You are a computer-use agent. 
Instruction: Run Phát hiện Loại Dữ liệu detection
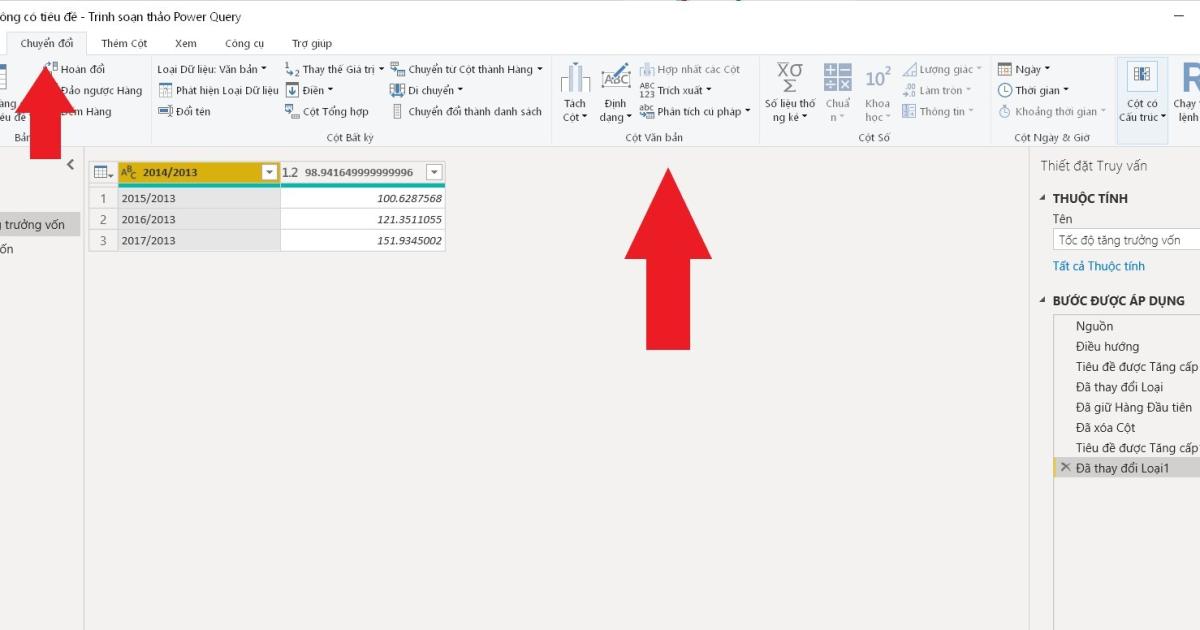coord(218,90)
